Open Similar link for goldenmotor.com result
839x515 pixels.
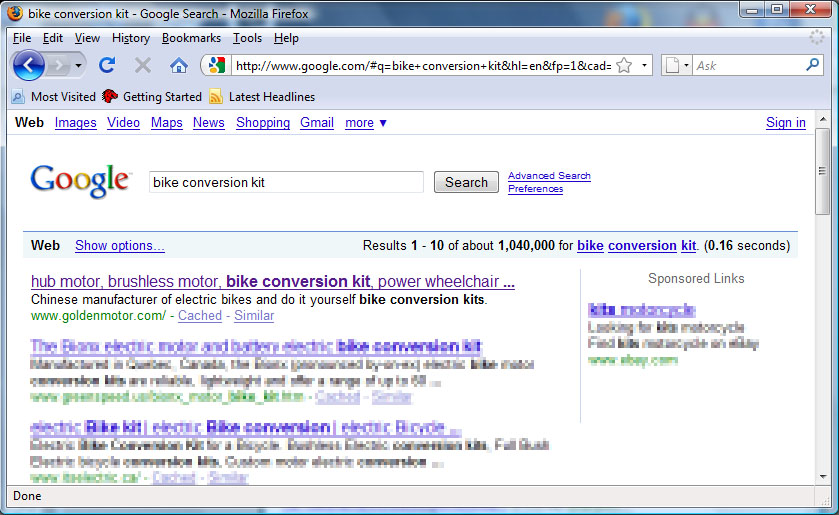coord(254,316)
